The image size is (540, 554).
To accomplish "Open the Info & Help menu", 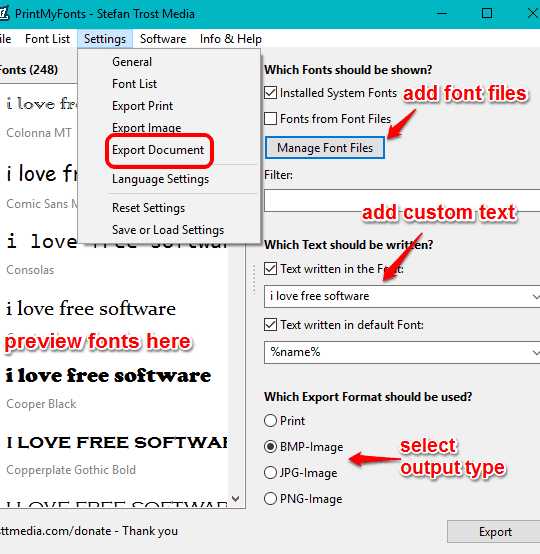I will 231,39.
